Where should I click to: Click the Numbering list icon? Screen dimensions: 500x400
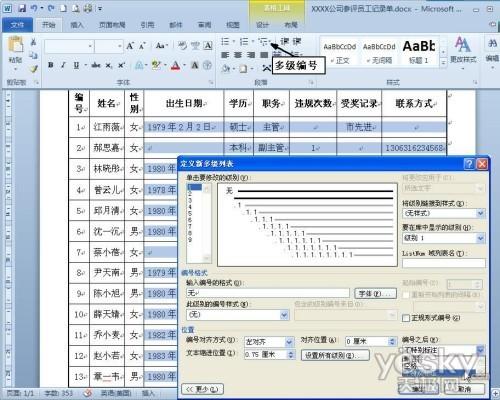244,41
